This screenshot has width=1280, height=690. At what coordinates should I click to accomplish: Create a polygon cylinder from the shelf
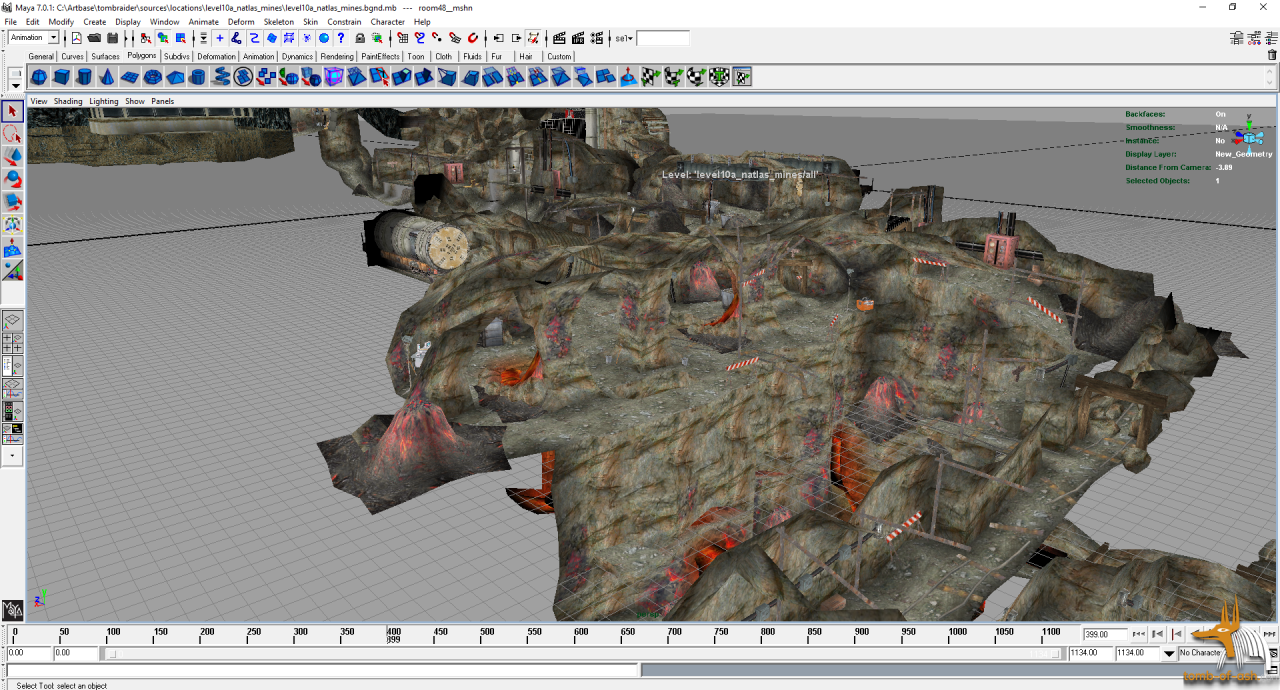click(x=85, y=77)
